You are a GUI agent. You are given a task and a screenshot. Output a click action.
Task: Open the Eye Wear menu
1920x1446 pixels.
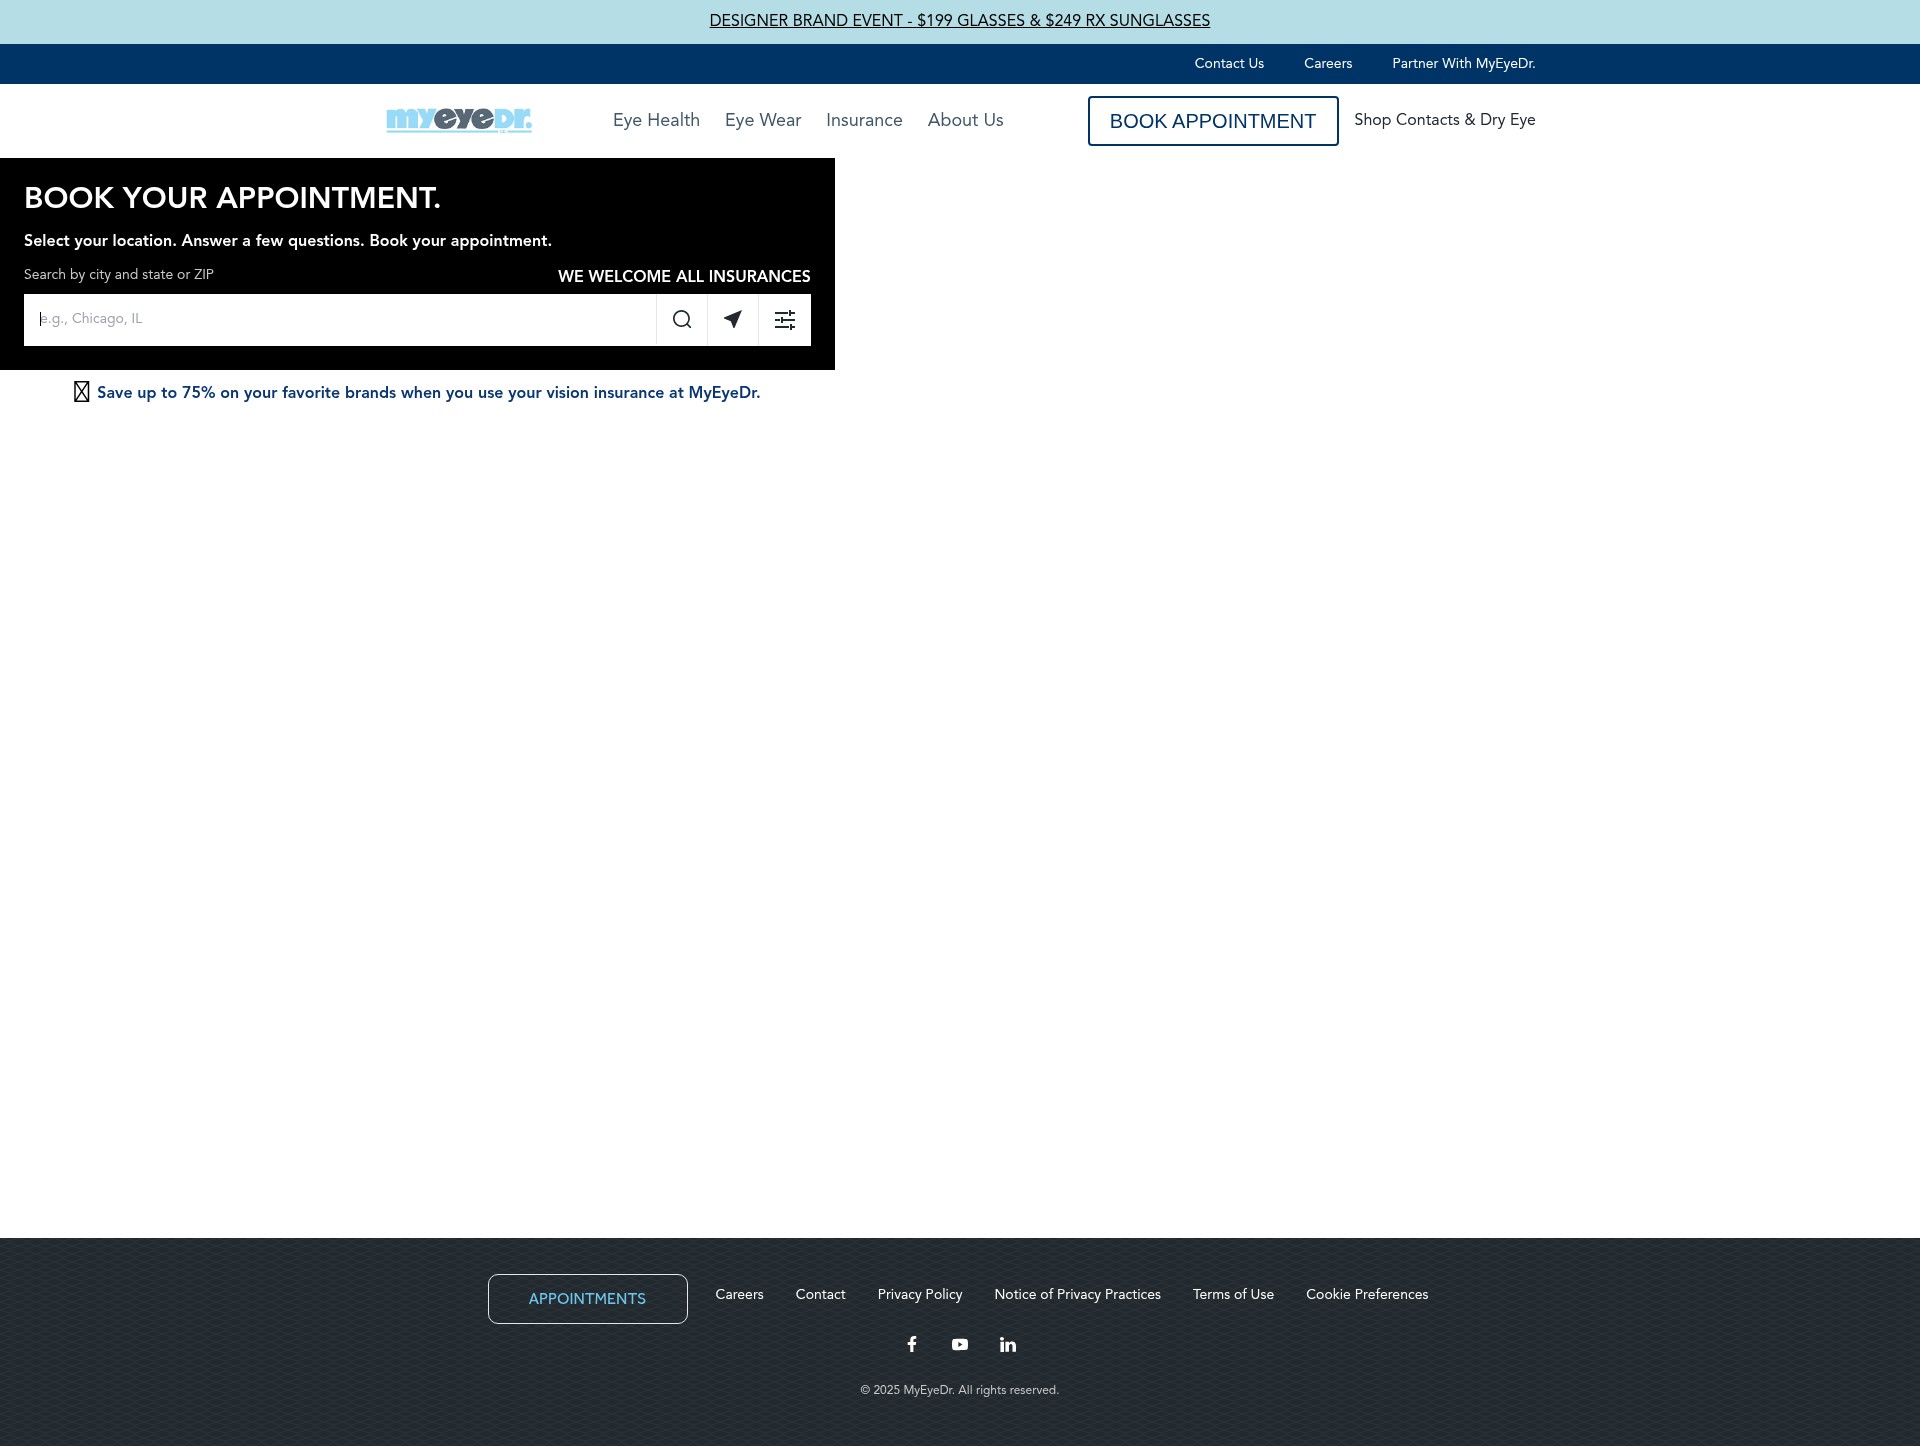tap(763, 120)
